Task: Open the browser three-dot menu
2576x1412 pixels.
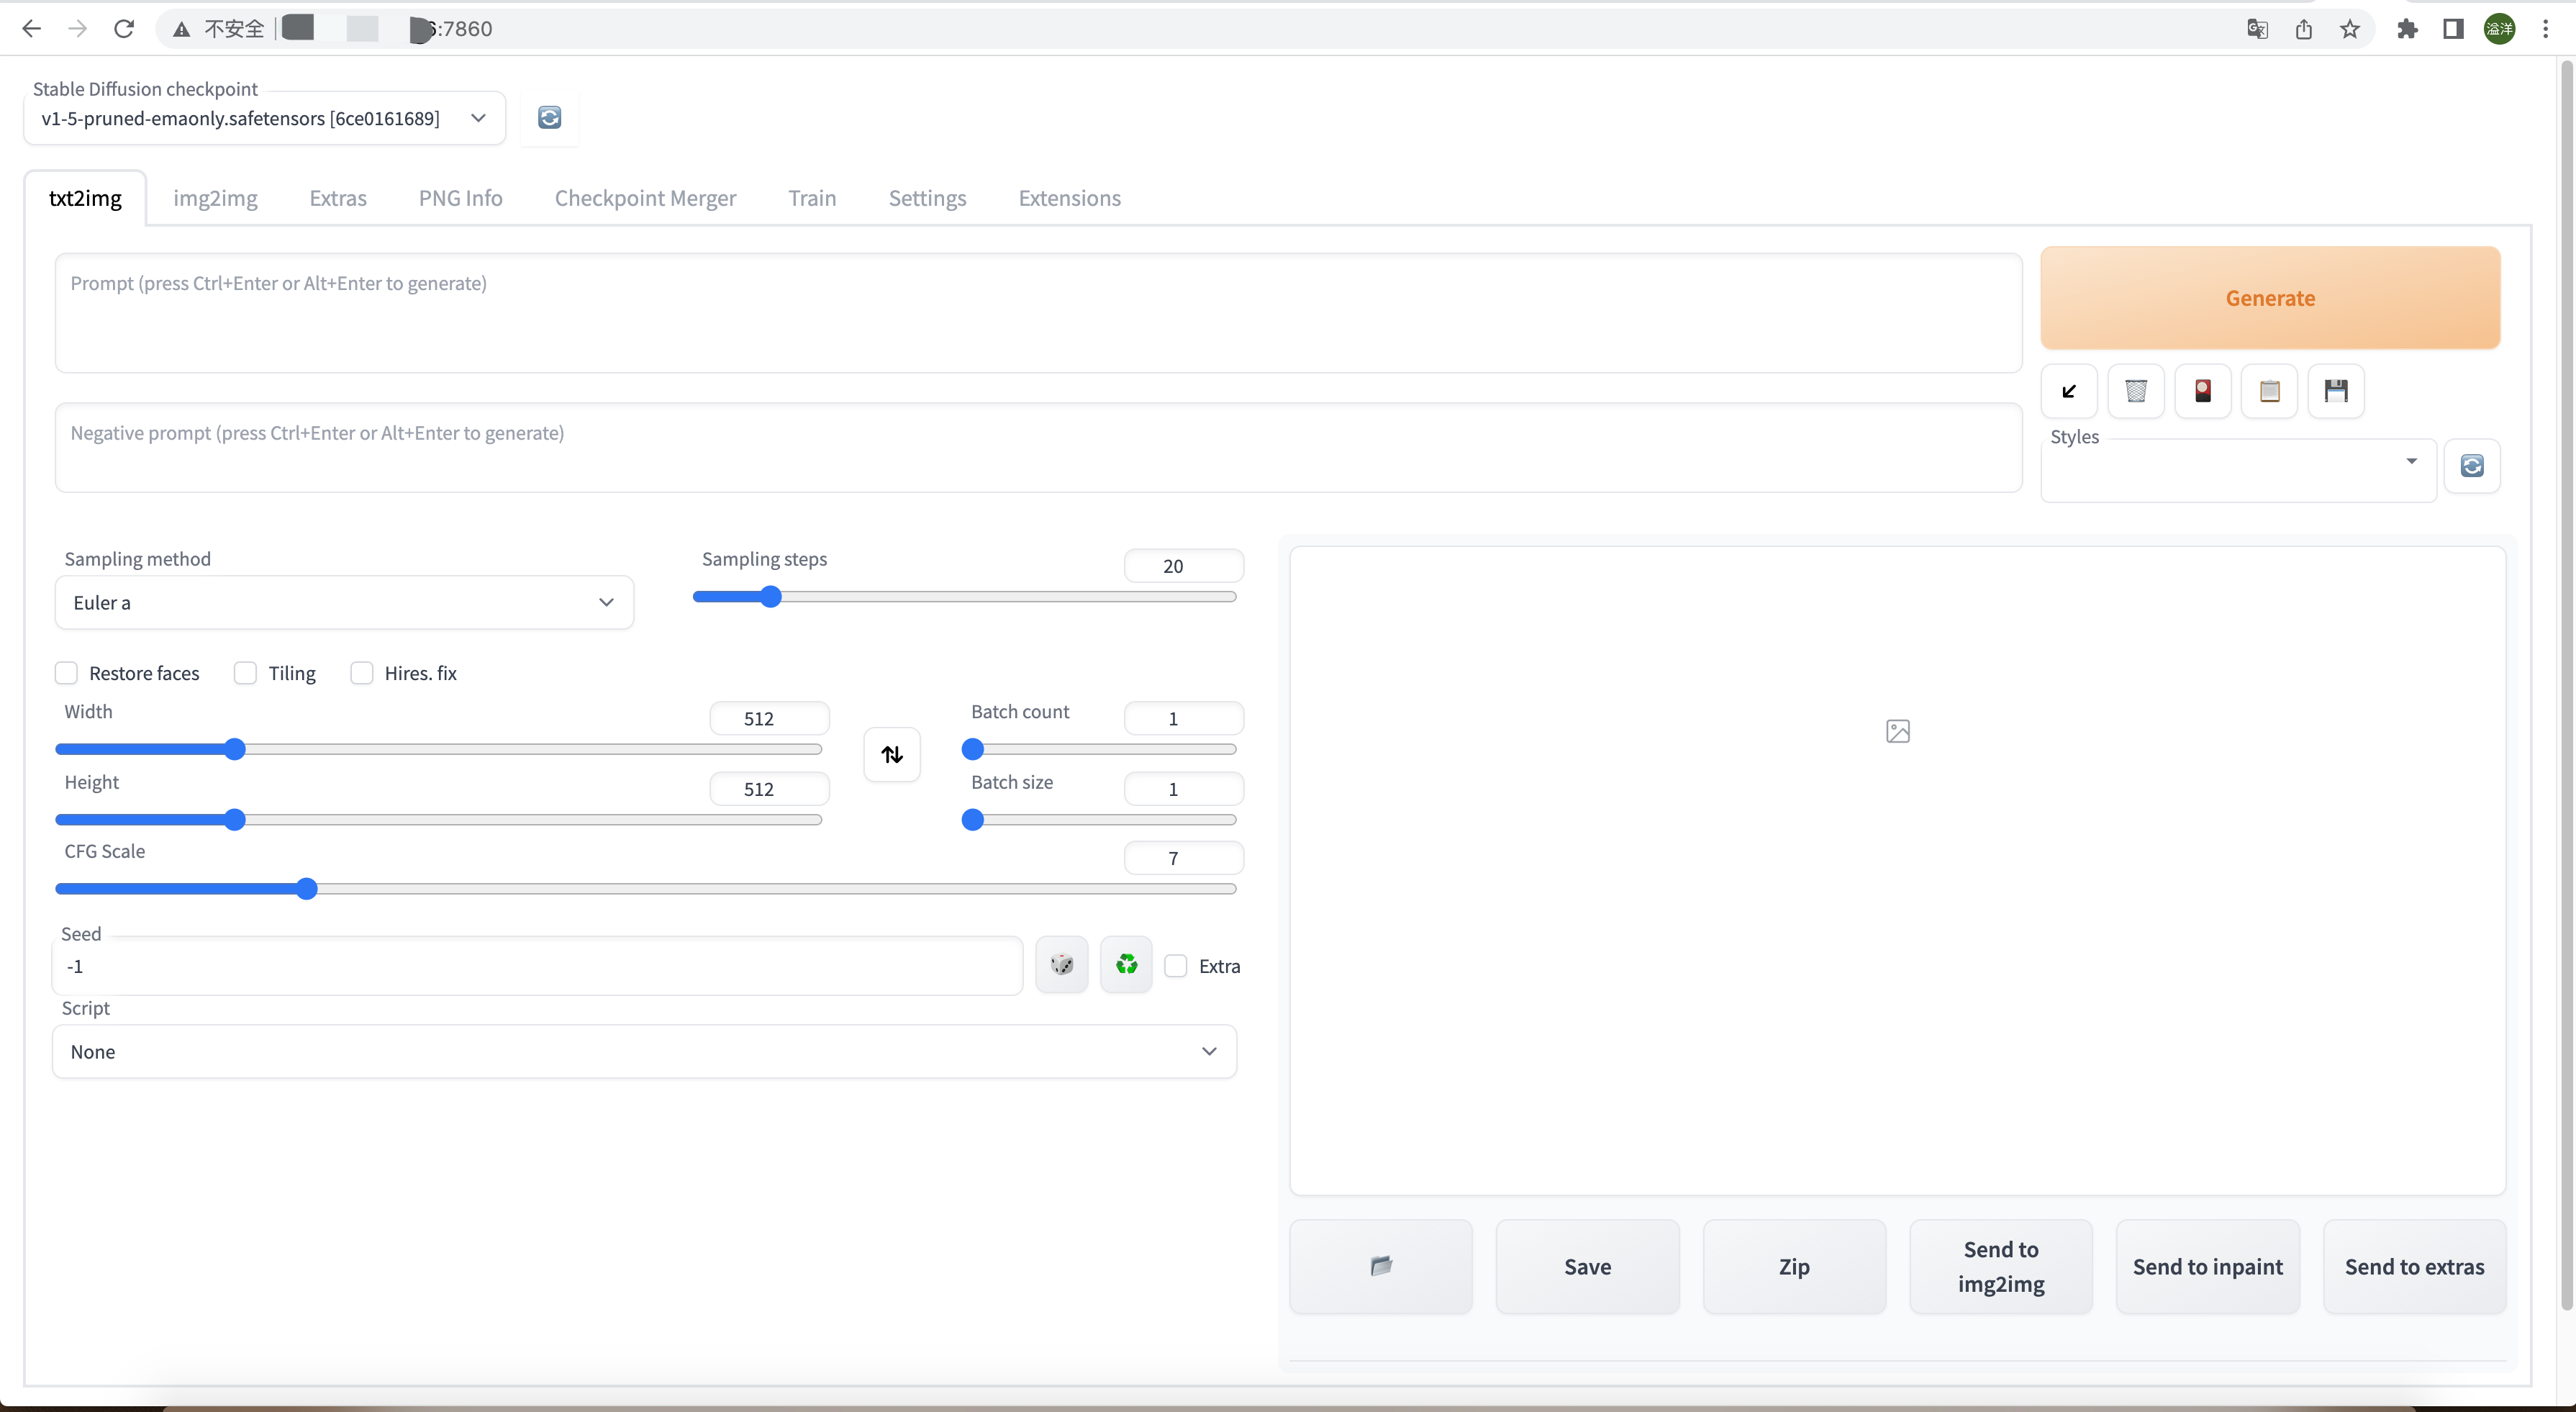Action: [x=2546, y=29]
